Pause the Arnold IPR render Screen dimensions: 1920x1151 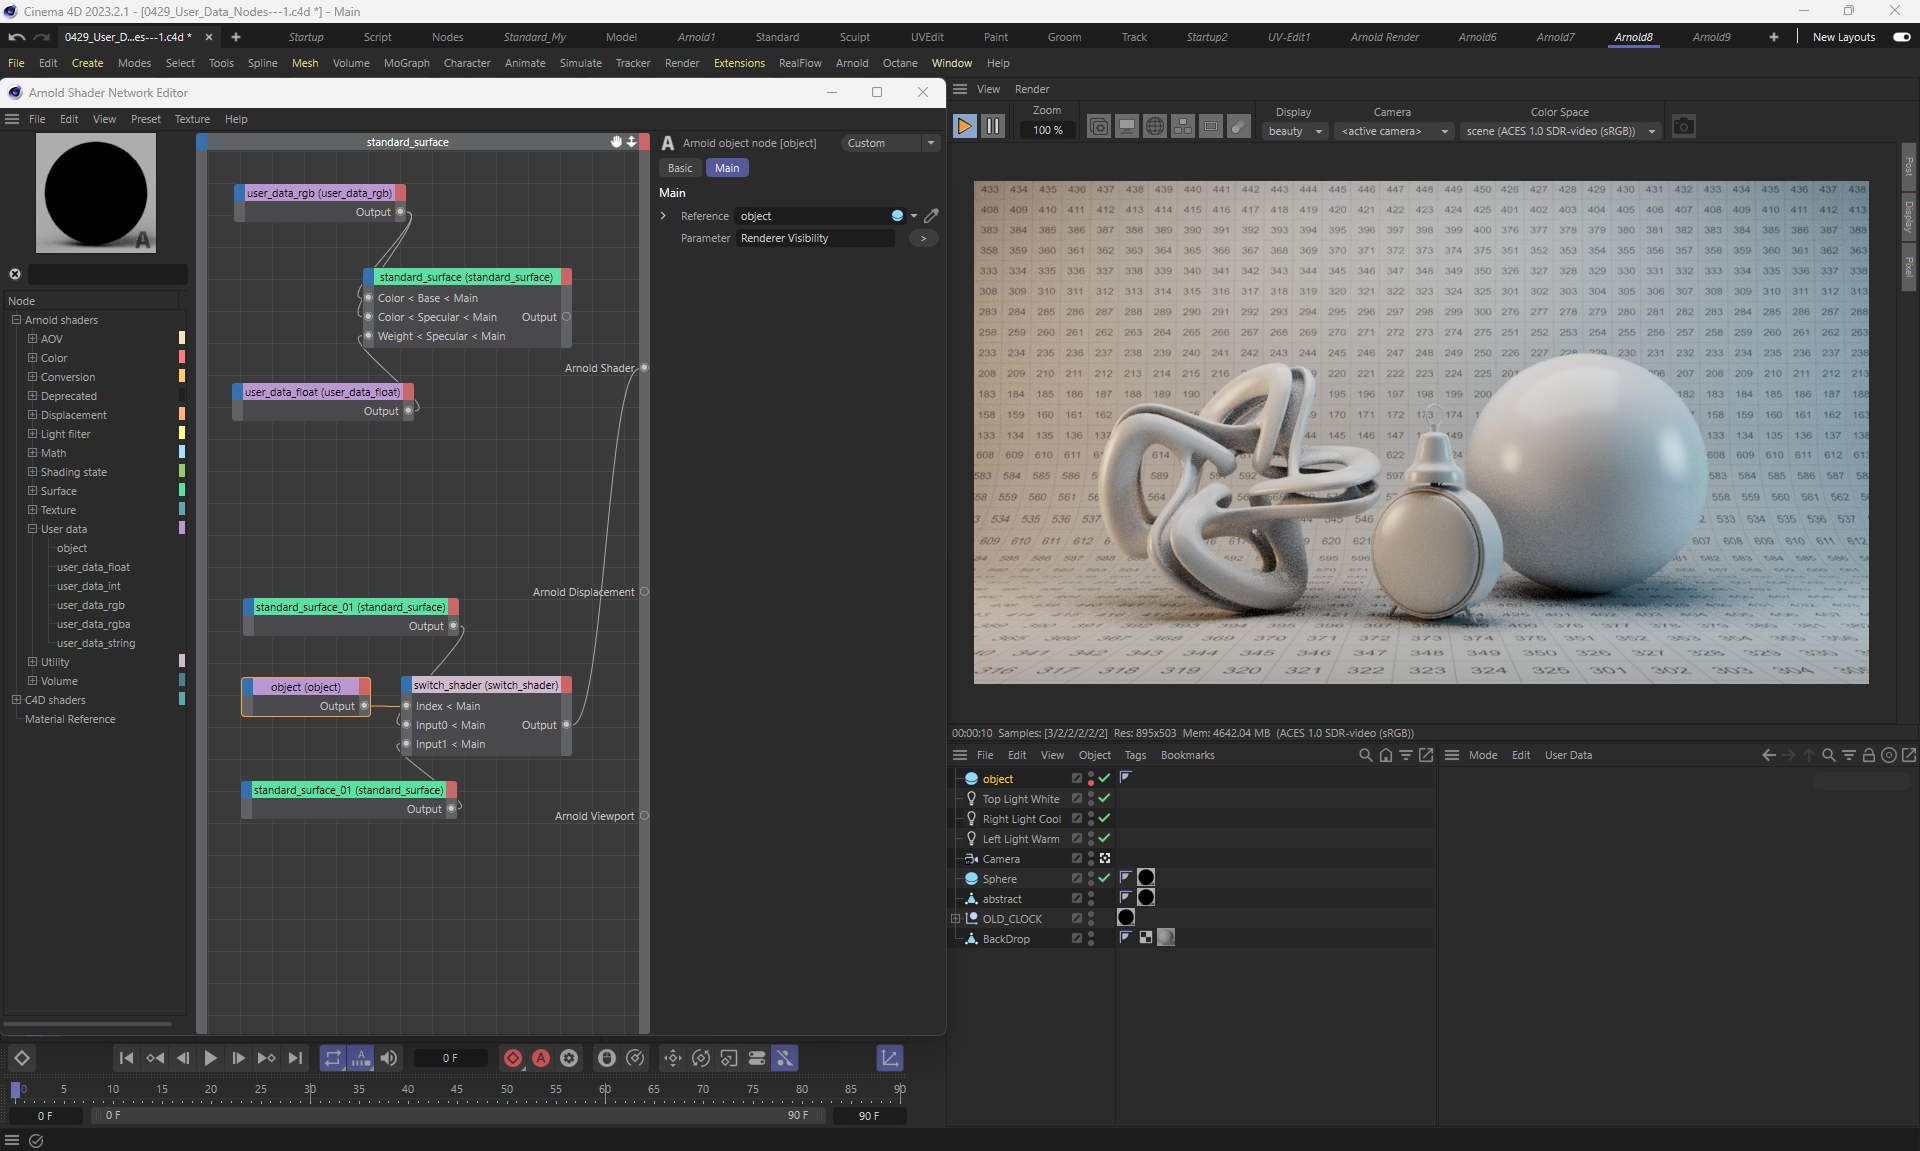(x=992, y=127)
